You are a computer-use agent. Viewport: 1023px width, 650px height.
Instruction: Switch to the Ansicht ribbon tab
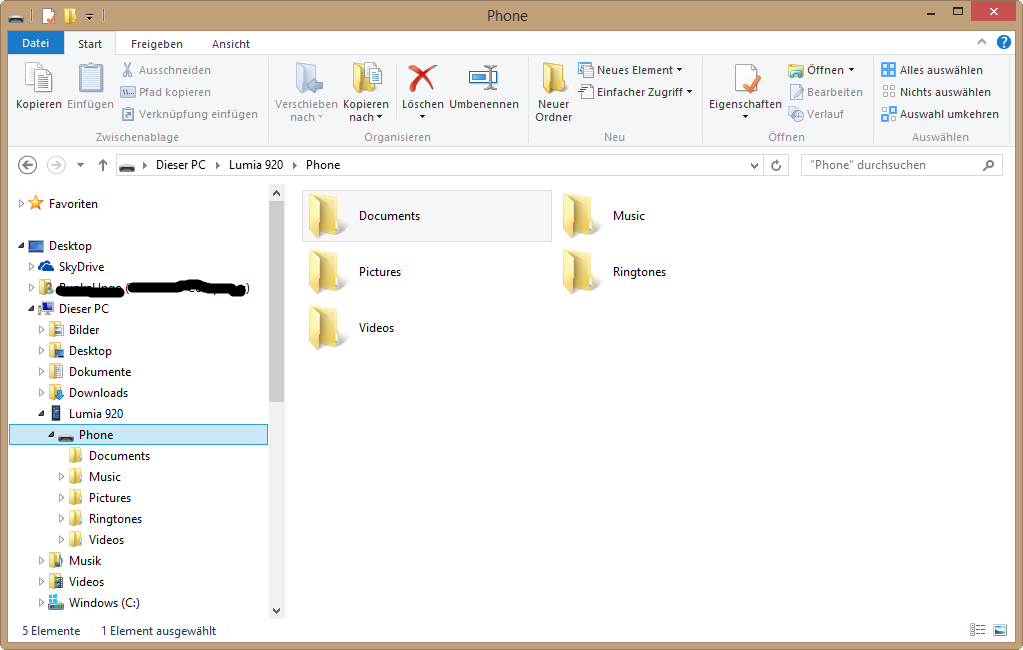[231, 44]
